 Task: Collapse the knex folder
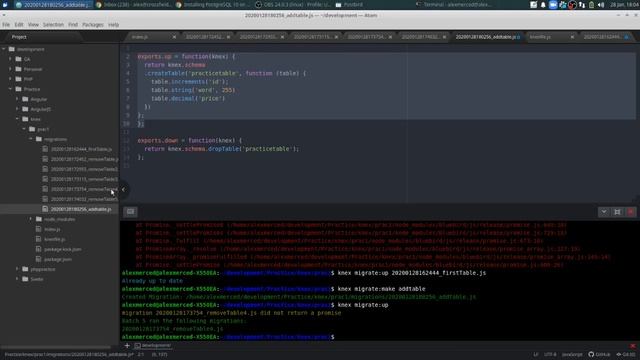tap(18, 119)
